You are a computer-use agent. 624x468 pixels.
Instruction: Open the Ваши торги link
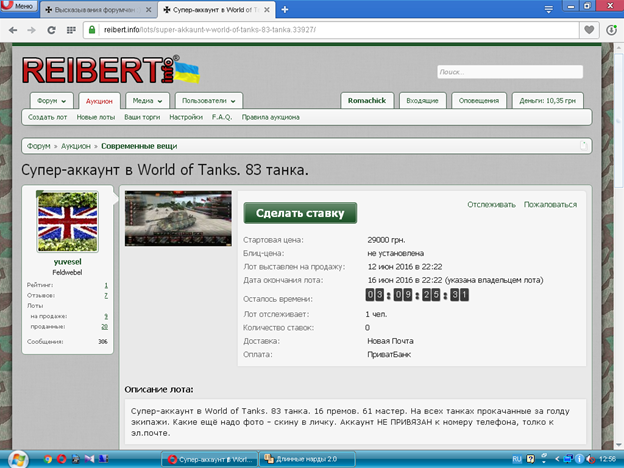pyautogui.click(x=142, y=117)
